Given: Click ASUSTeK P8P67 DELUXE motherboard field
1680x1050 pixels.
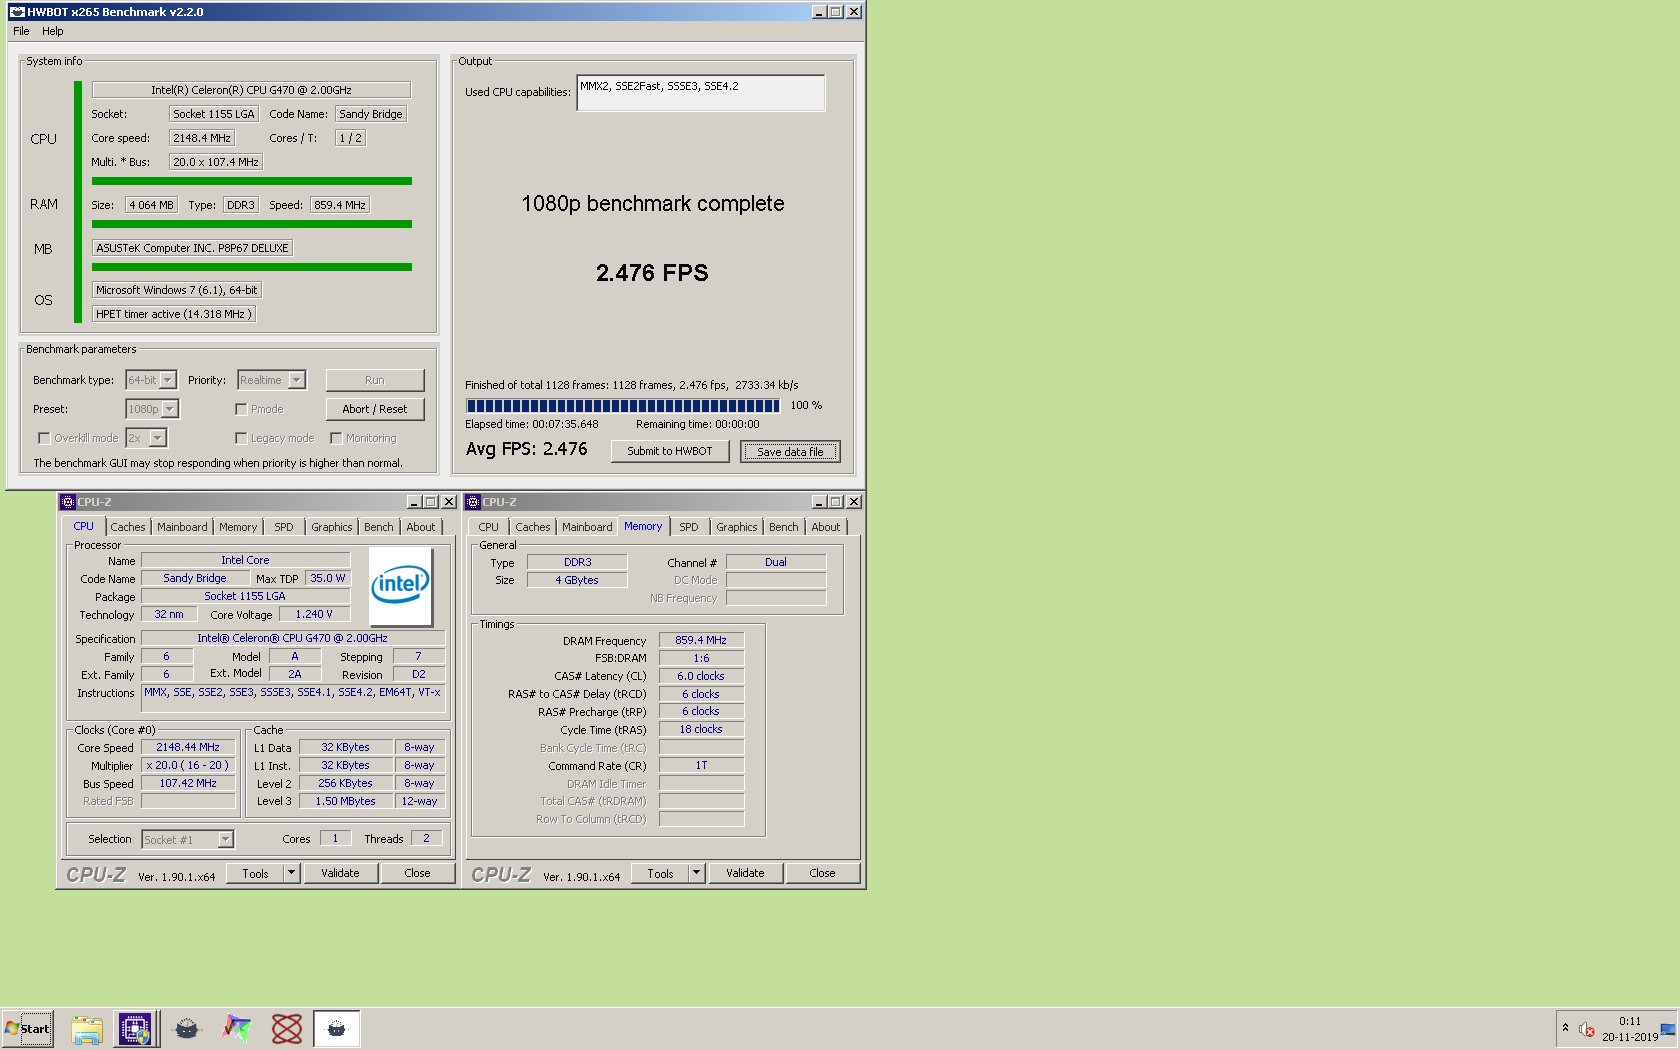Looking at the screenshot, I should (x=193, y=248).
